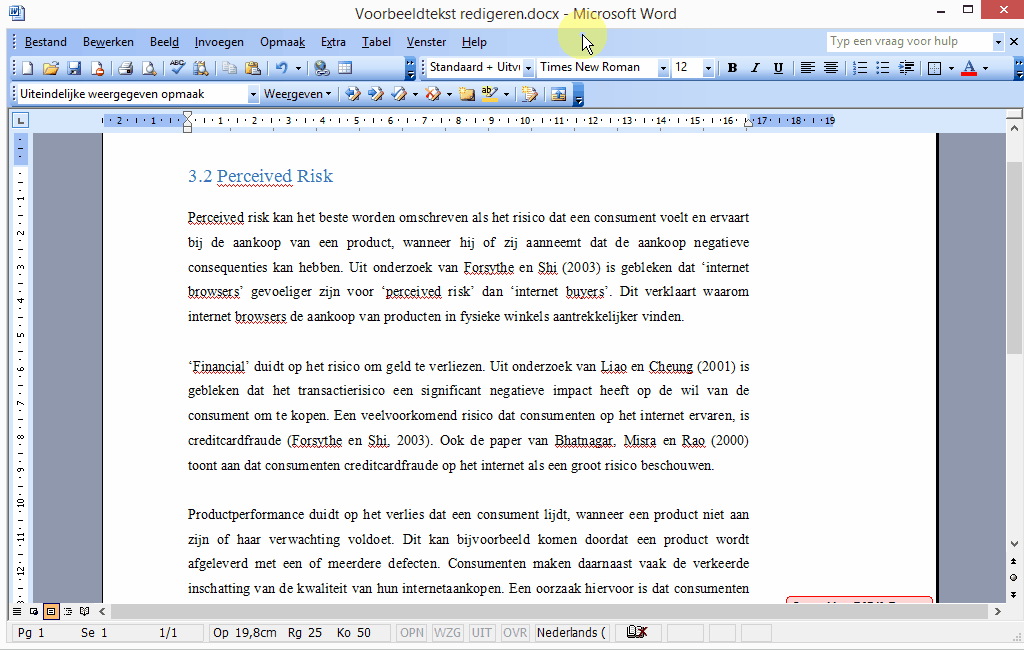The height and width of the screenshot is (650, 1024).
Task: Toggle OPN macro recording in status bar
Action: click(412, 632)
